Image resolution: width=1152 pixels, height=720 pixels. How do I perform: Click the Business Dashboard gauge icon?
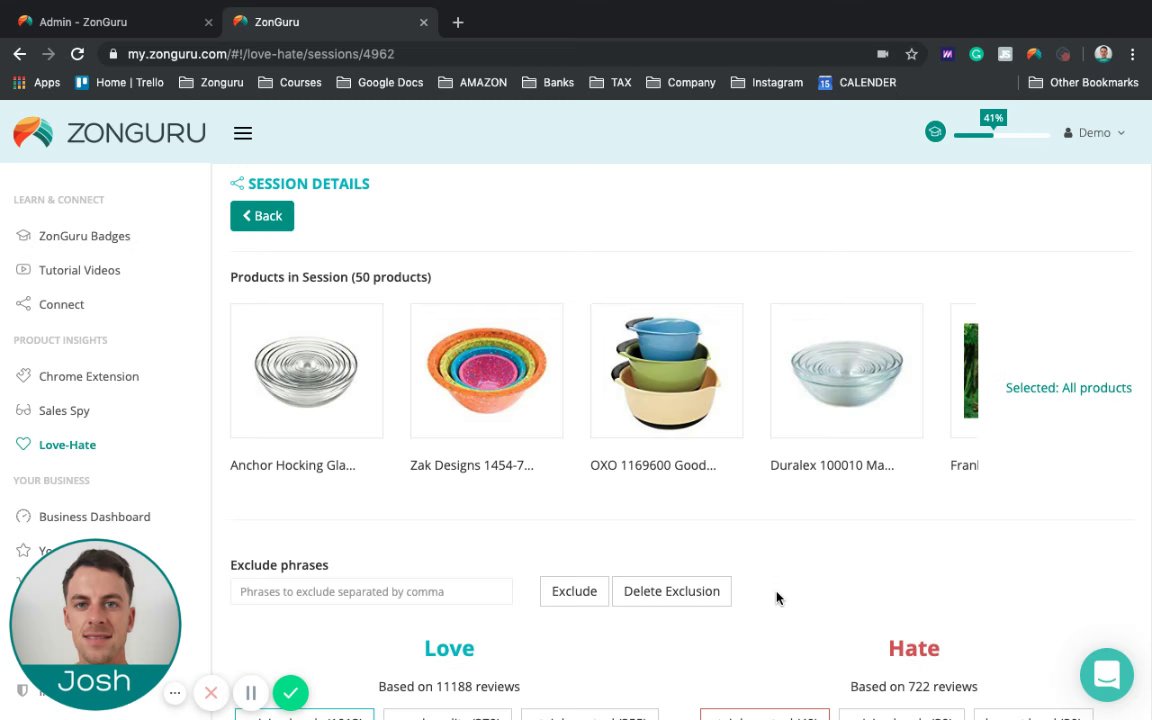click(23, 516)
